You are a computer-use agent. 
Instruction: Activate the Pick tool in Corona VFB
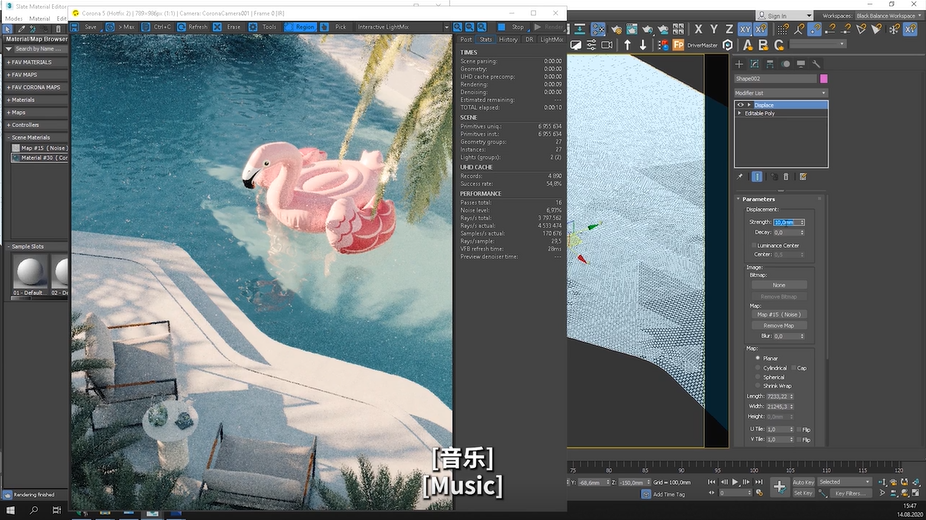point(334,27)
